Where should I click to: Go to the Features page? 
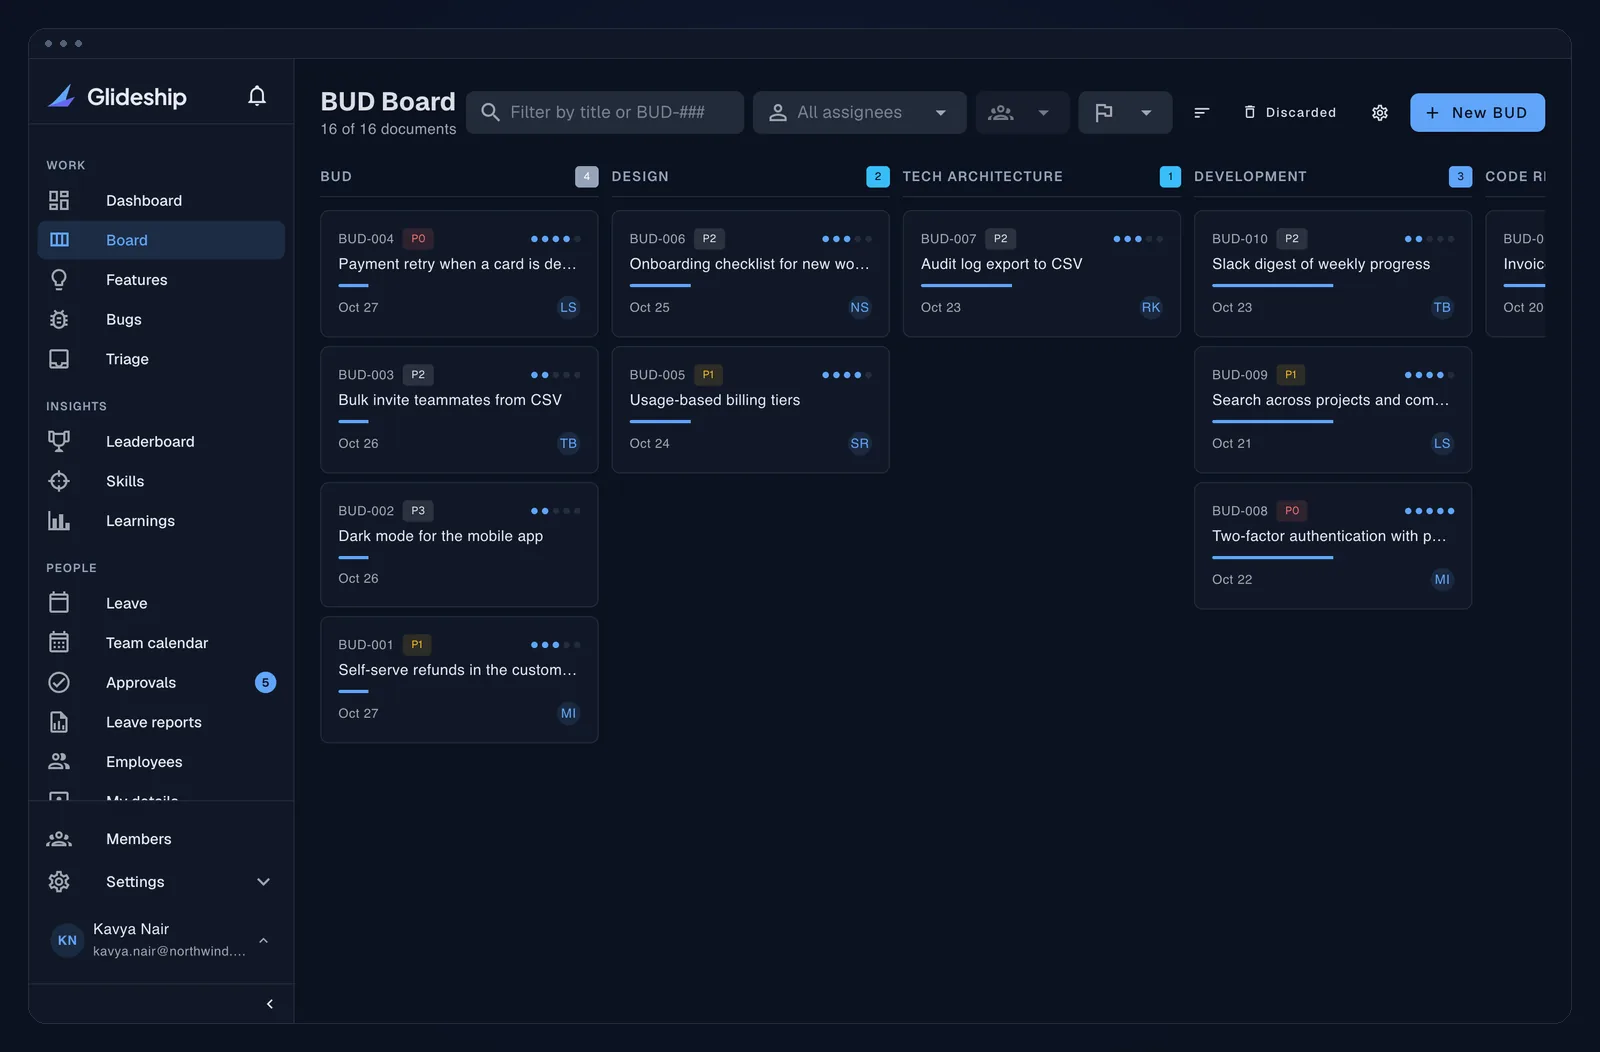(161, 280)
